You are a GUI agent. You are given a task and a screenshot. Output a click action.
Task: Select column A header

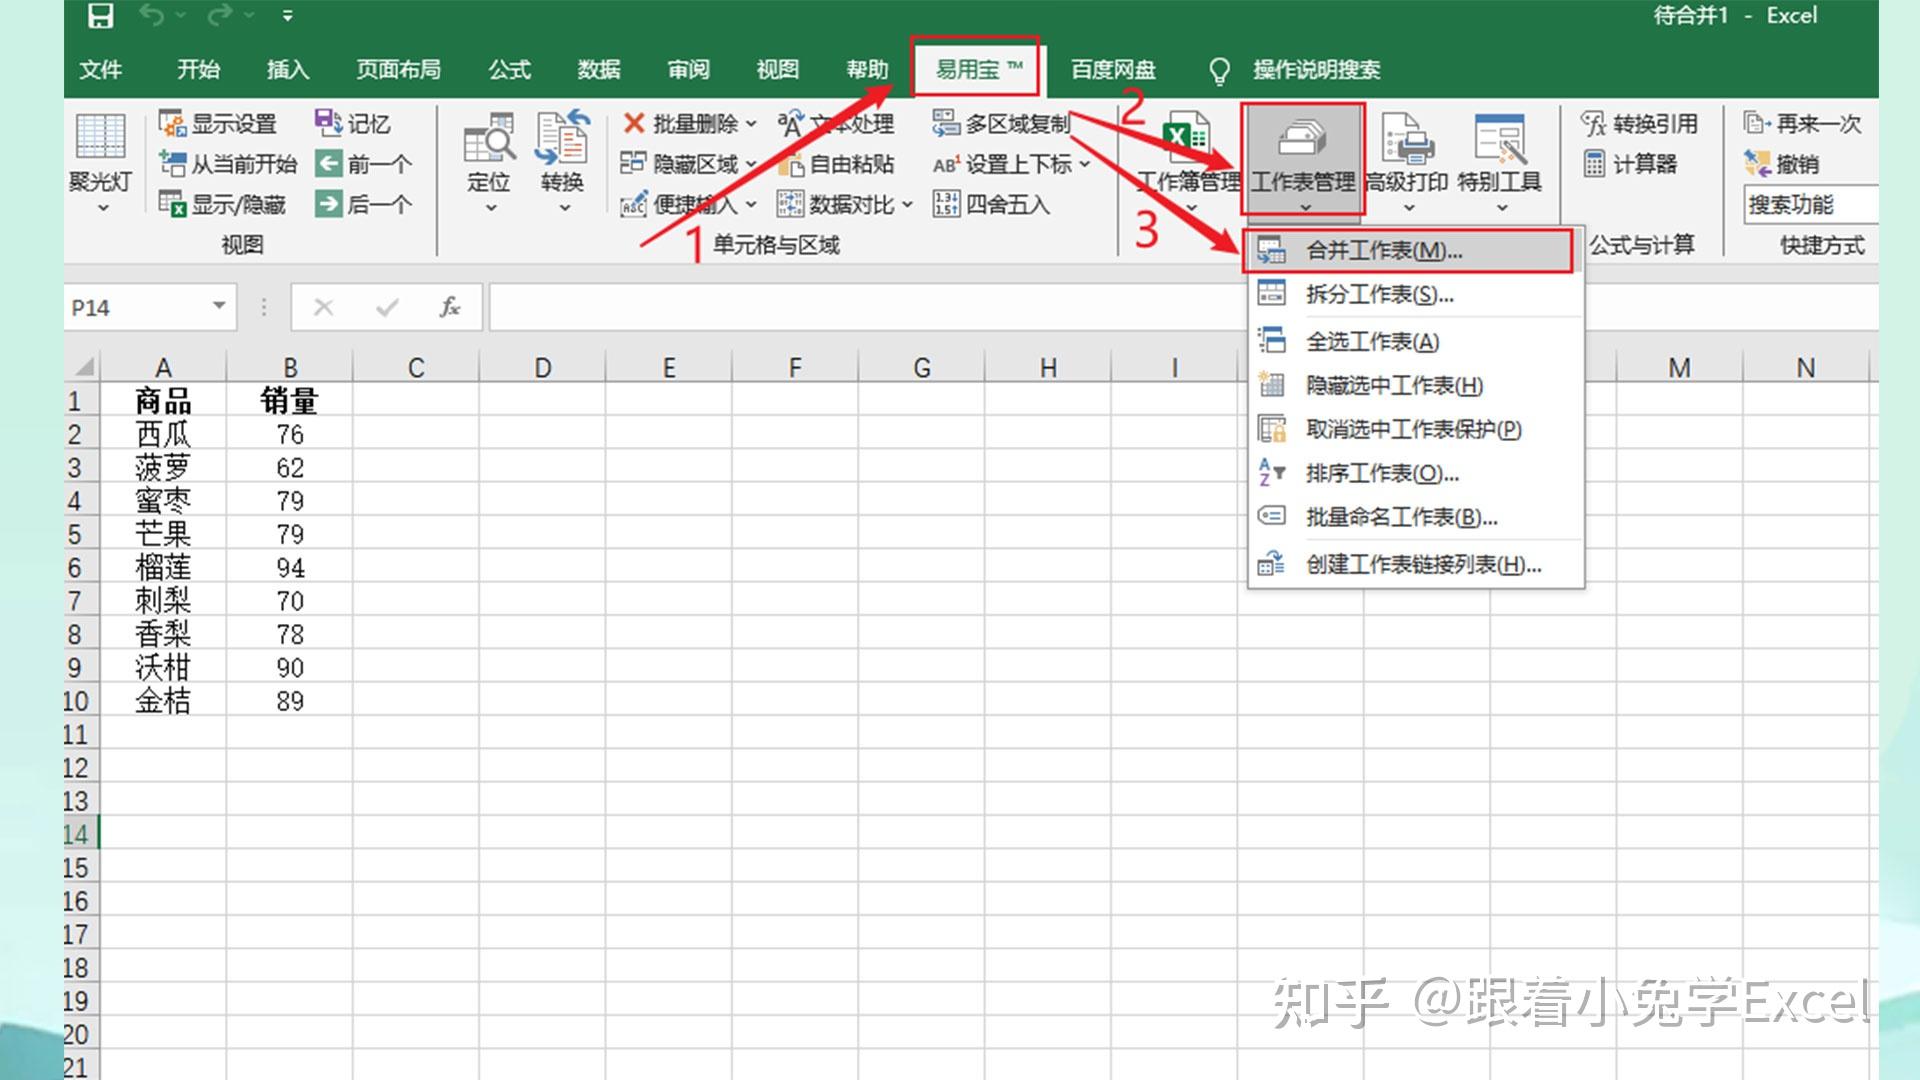point(163,368)
